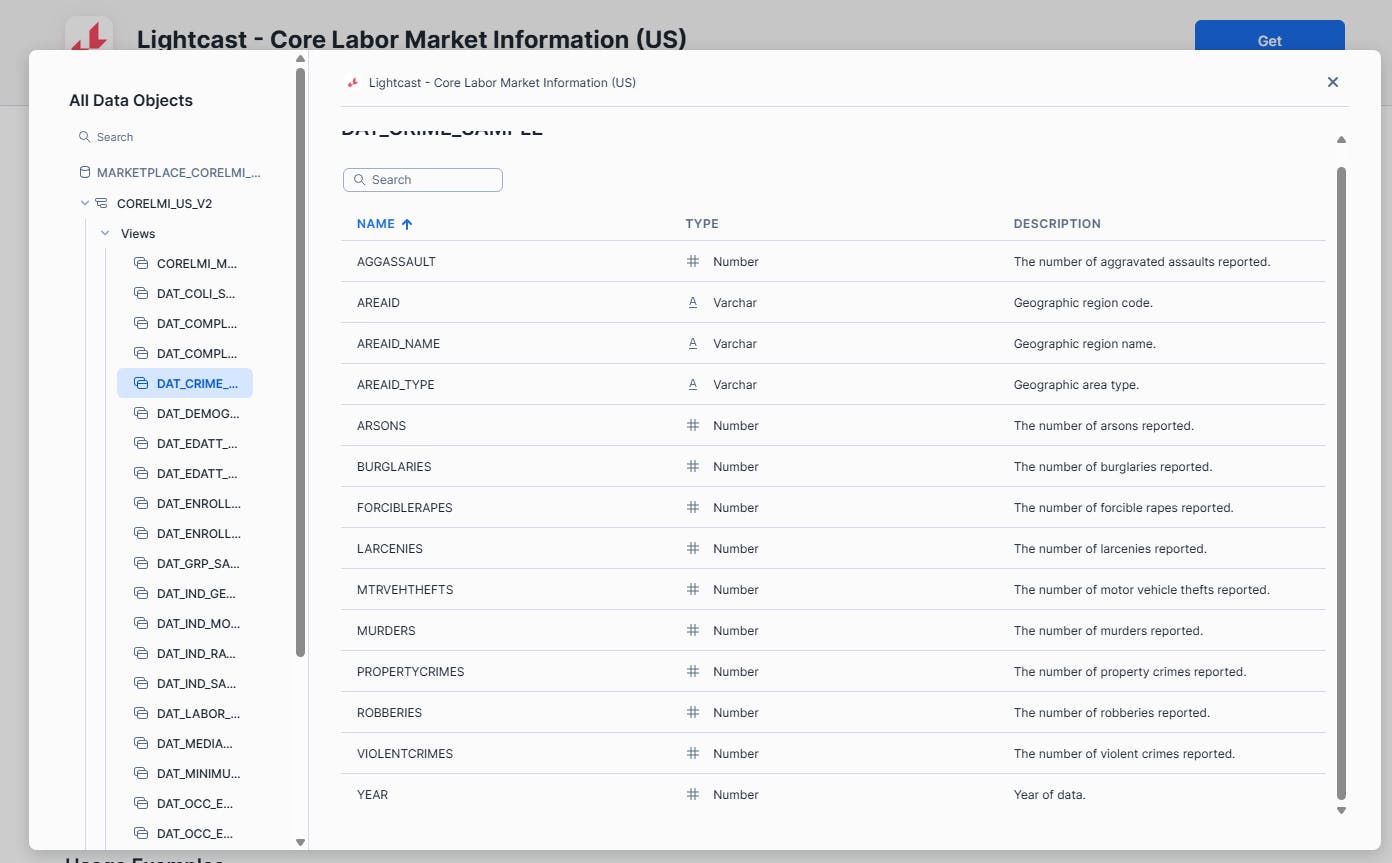
Task: Click the view icon beside DAT_MEDIA...
Action: 141,743
